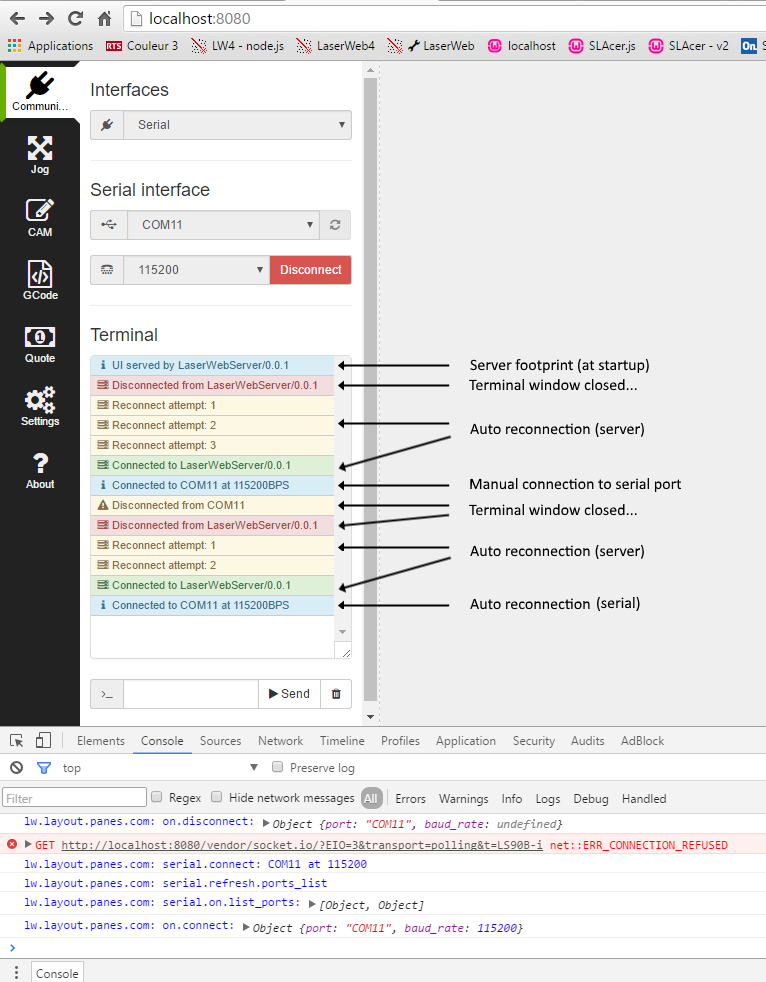Viewport: 766px width, 982px height.
Task: Select the DevTools inspect element icon
Action: coord(17,741)
